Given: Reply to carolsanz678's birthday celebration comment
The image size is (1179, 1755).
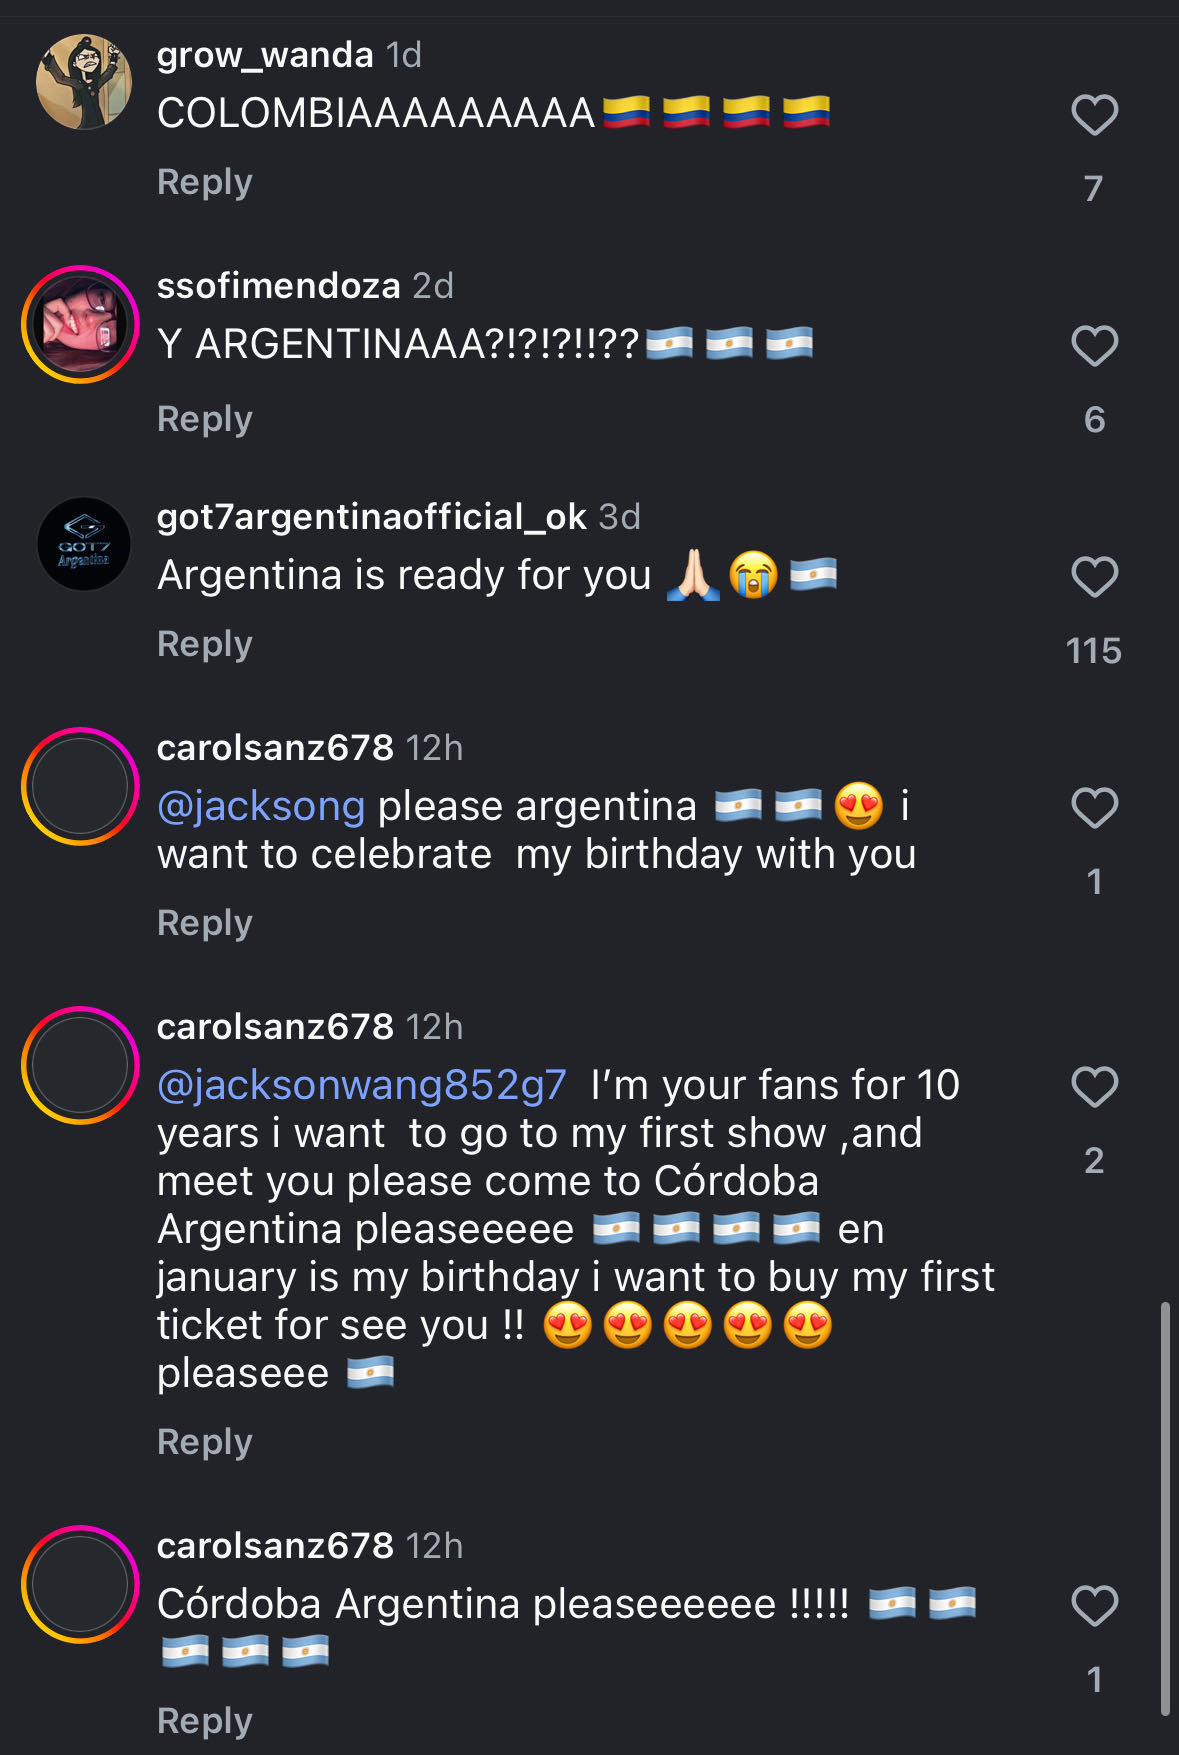Looking at the screenshot, I should coord(204,923).
